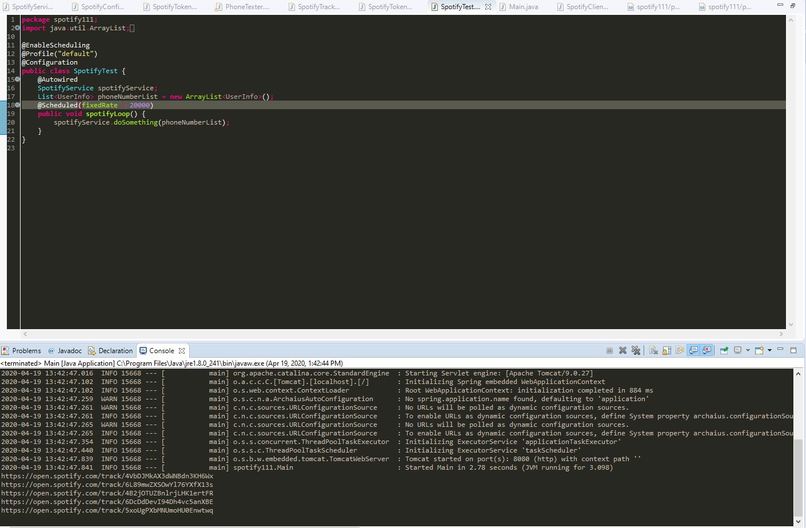Collapse the @Scheduled fold marker on line 18
The width and height of the screenshot is (806, 528).
pyautogui.click(x=17, y=105)
